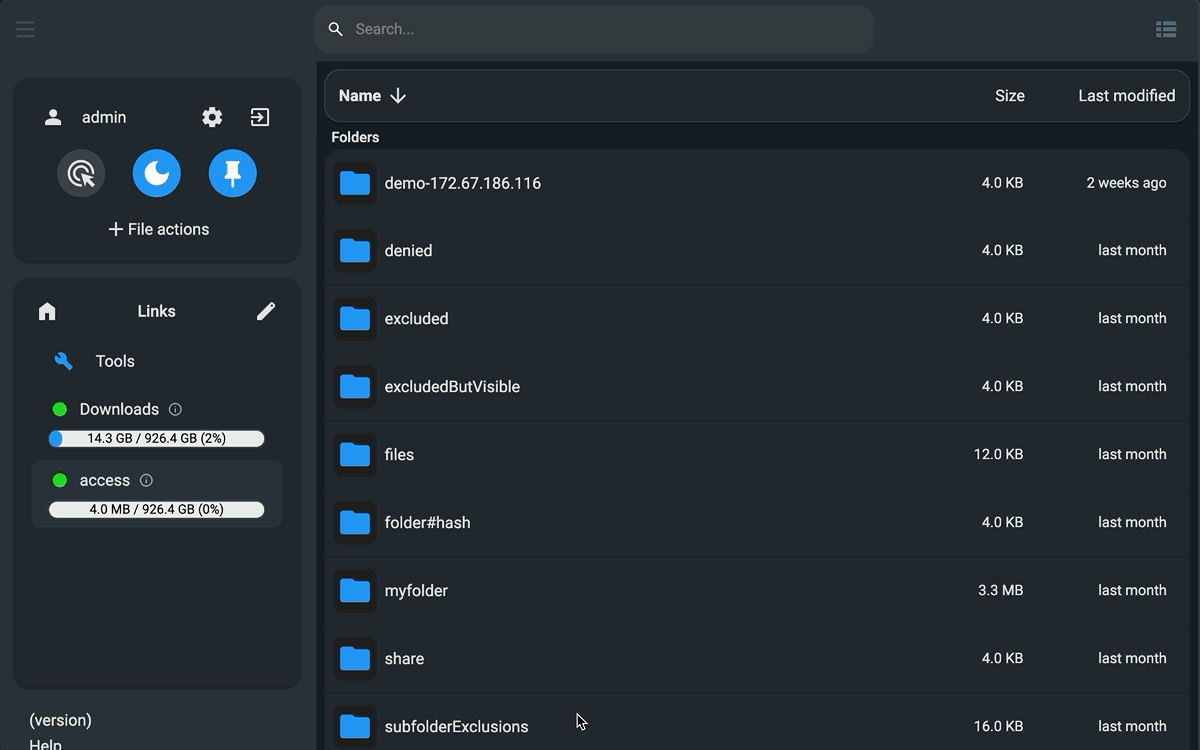Image resolution: width=1200 pixels, height=750 pixels.
Task: Select the excluded folder
Action: 757,319
